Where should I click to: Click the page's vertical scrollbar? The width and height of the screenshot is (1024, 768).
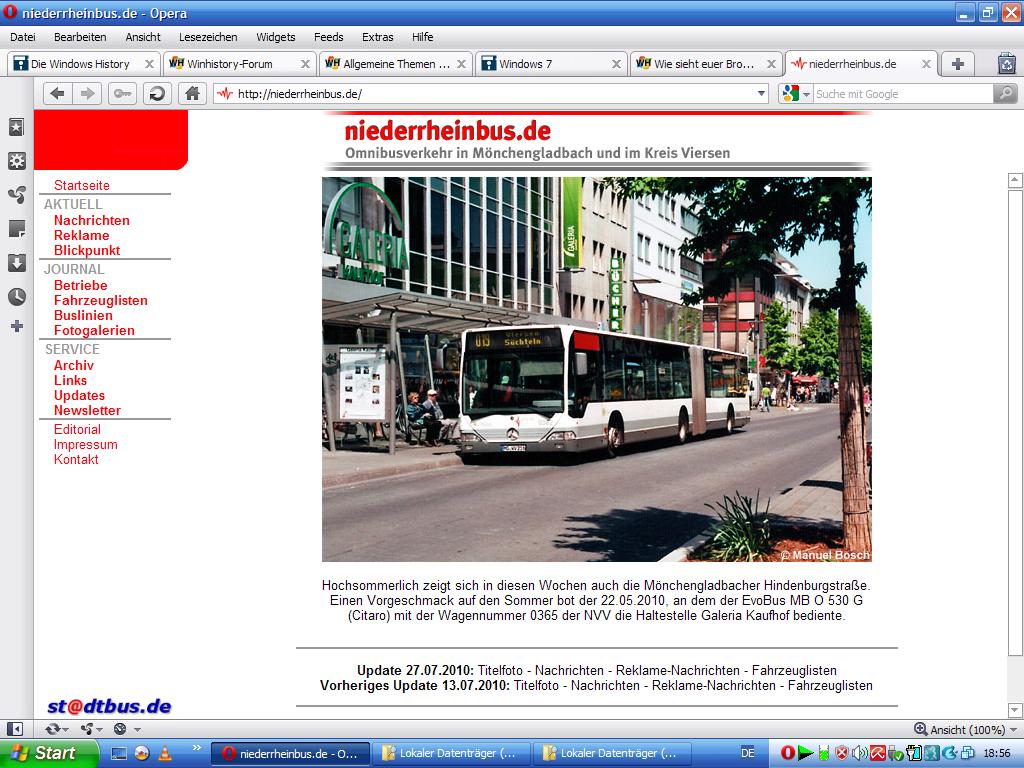[x=1015, y=420]
